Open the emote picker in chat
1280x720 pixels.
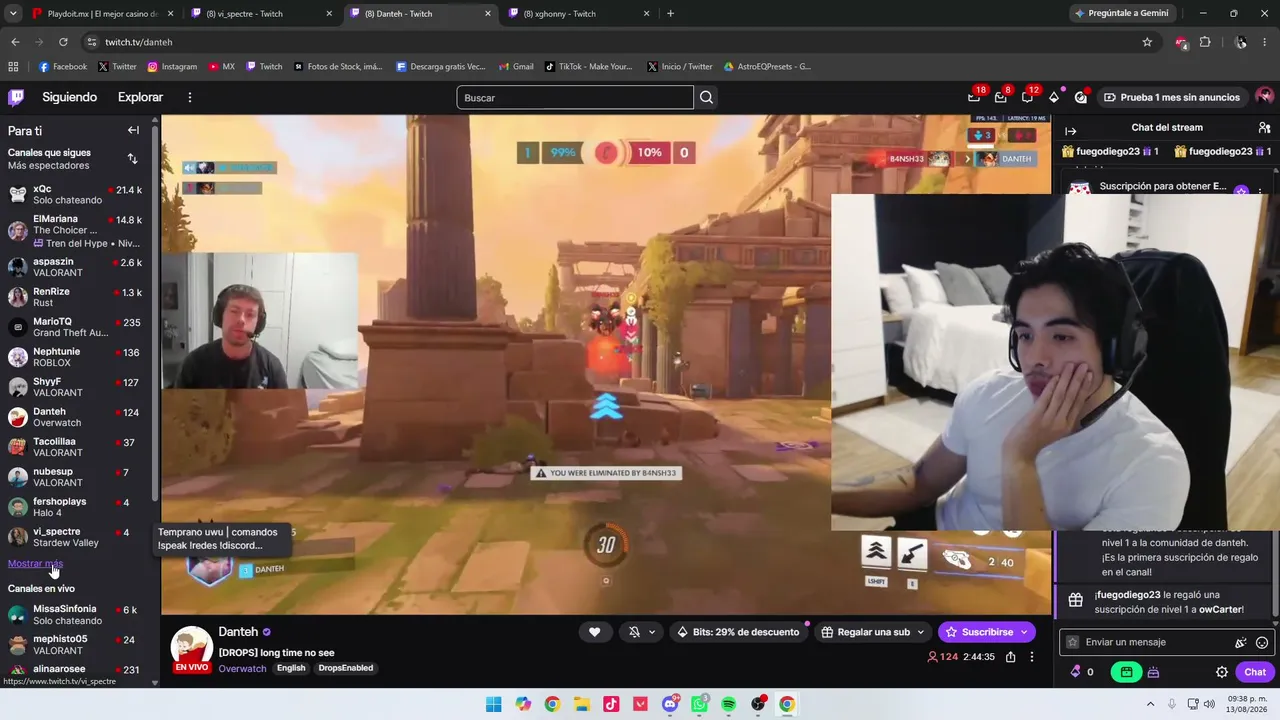(x=1262, y=643)
